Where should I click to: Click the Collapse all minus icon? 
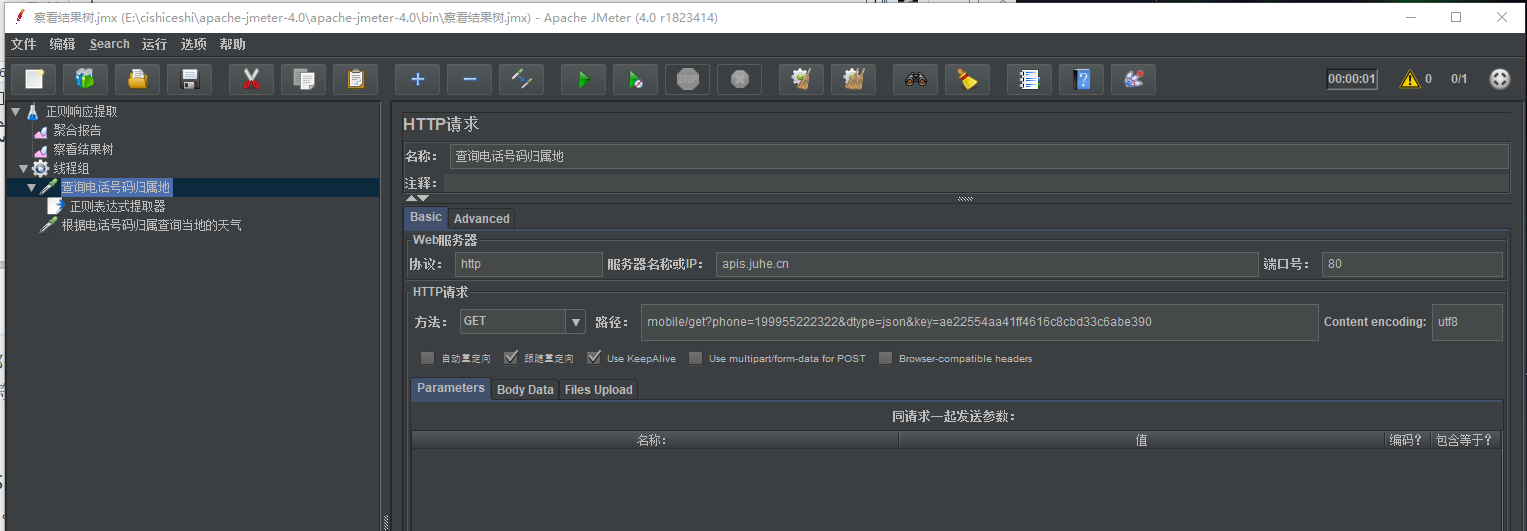(x=469, y=79)
